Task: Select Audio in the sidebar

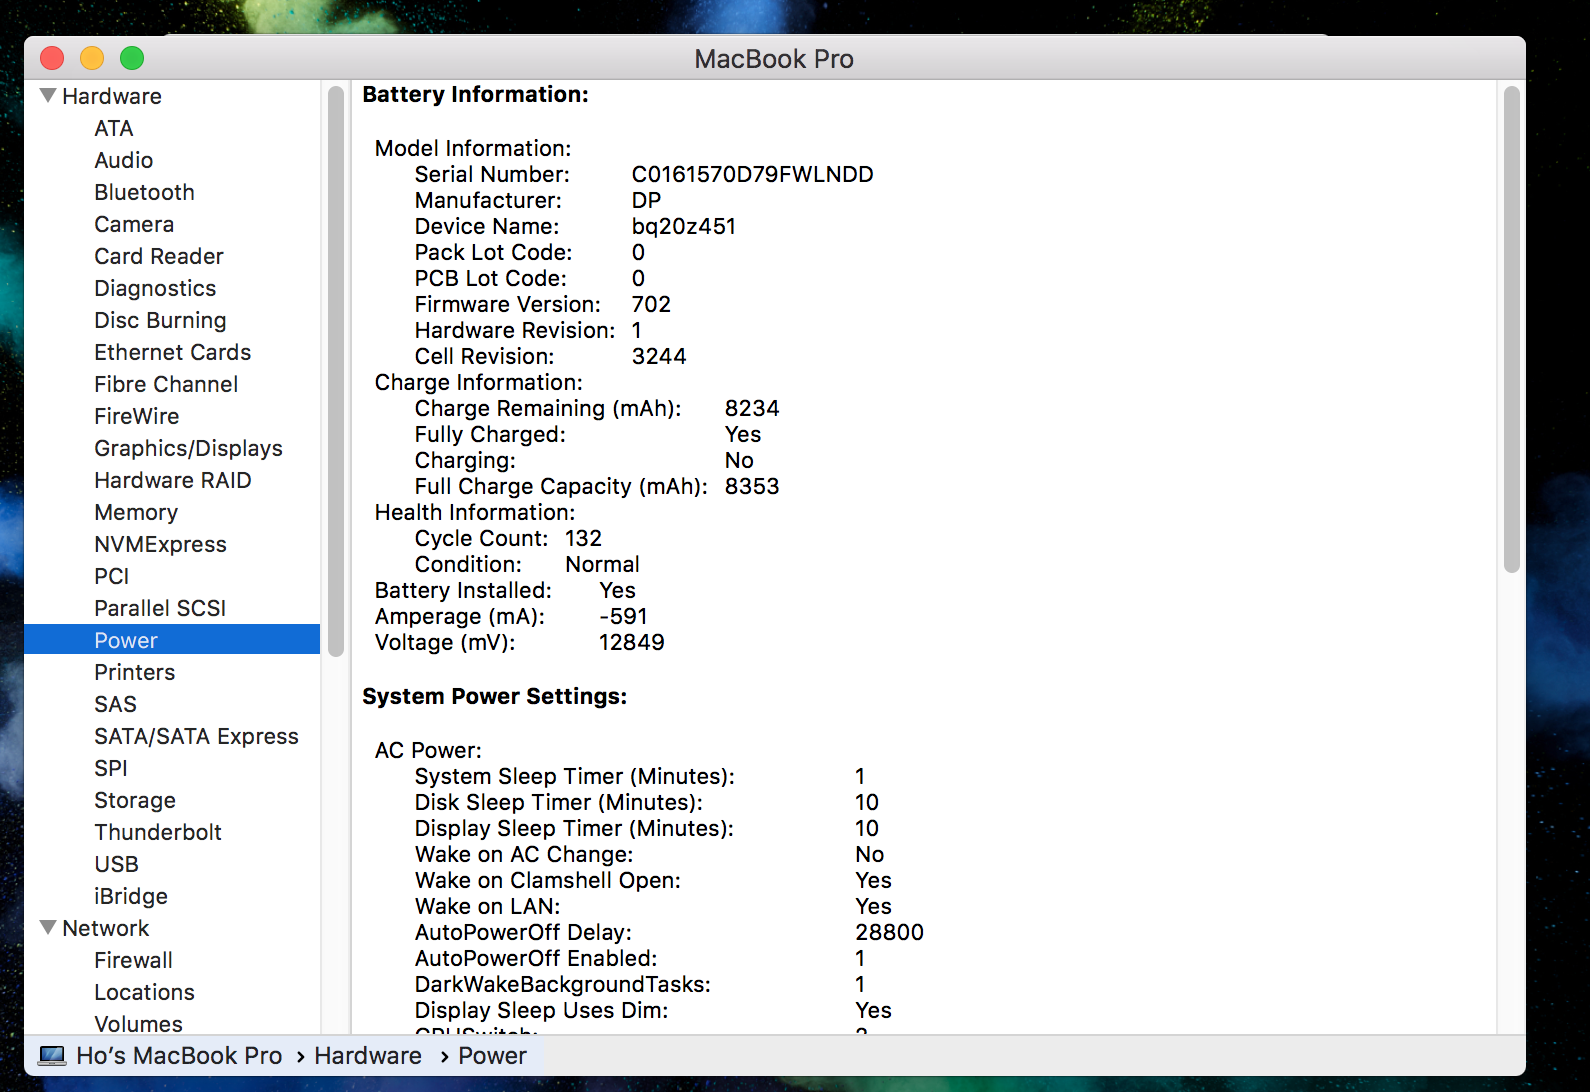Action: point(124,160)
